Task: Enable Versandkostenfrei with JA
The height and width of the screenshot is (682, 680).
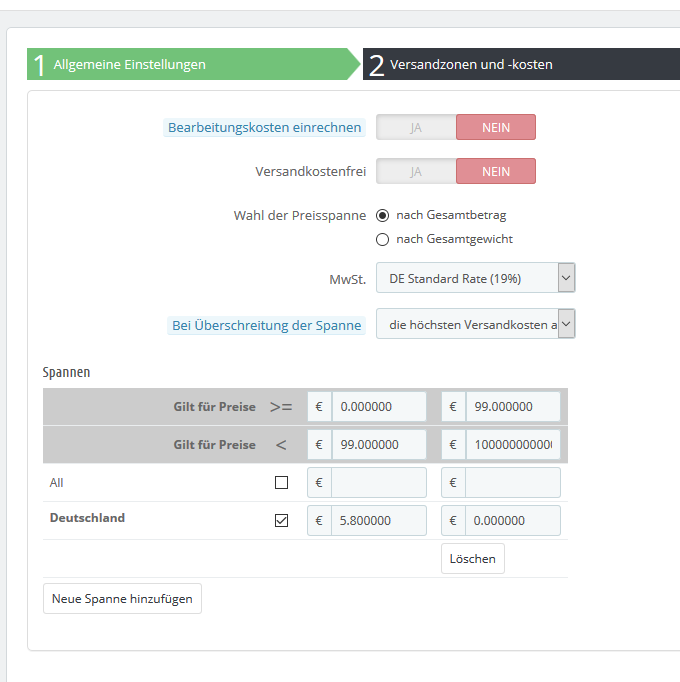Action: coord(416,171)
